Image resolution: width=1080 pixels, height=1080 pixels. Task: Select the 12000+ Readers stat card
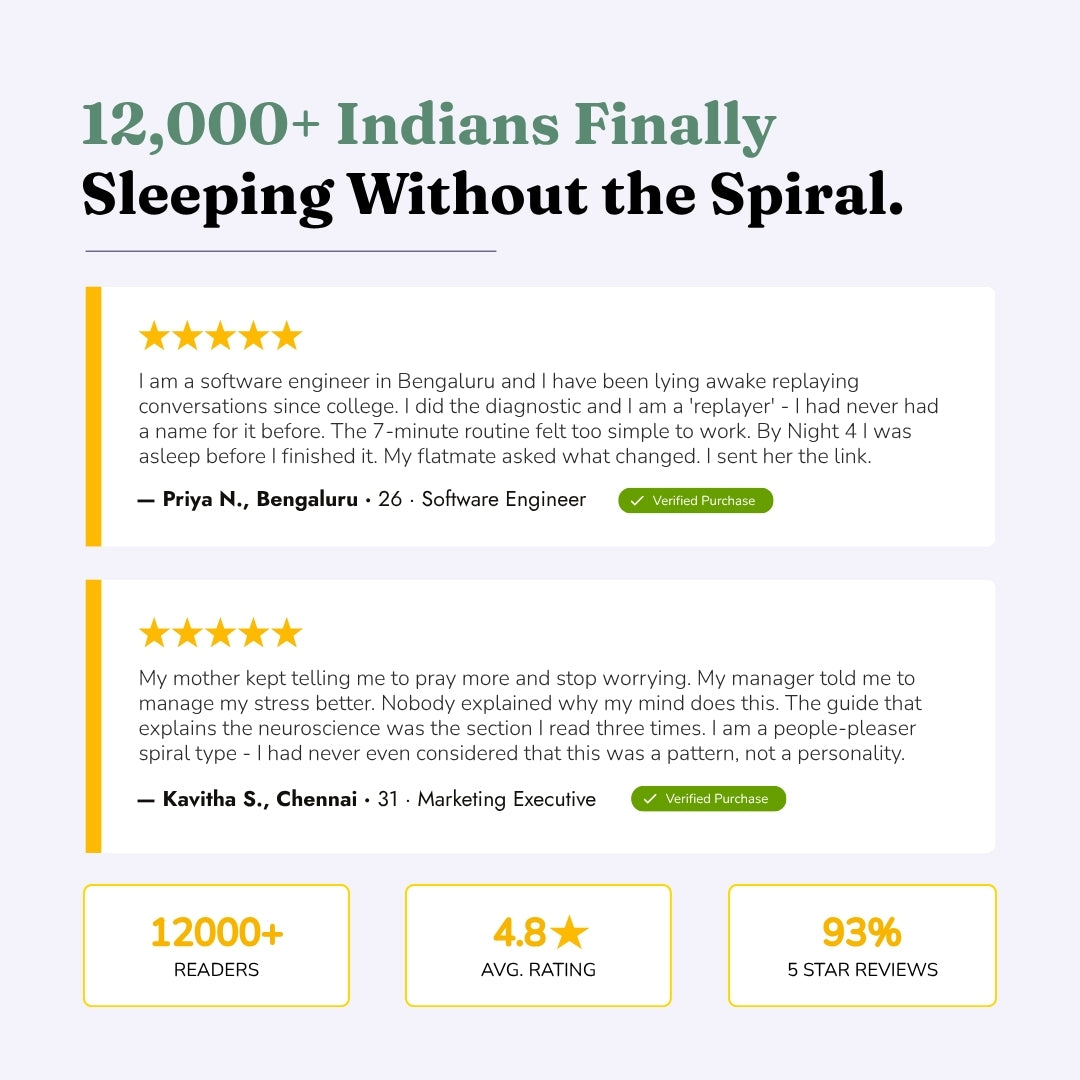216,945
